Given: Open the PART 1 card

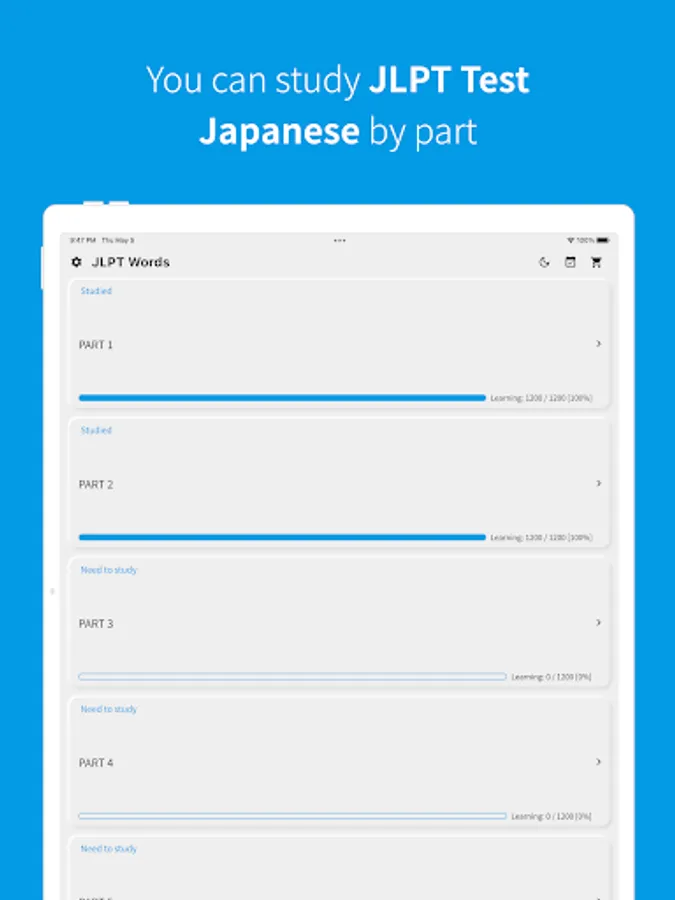Looking at the screenshot, I should [339, 344].
